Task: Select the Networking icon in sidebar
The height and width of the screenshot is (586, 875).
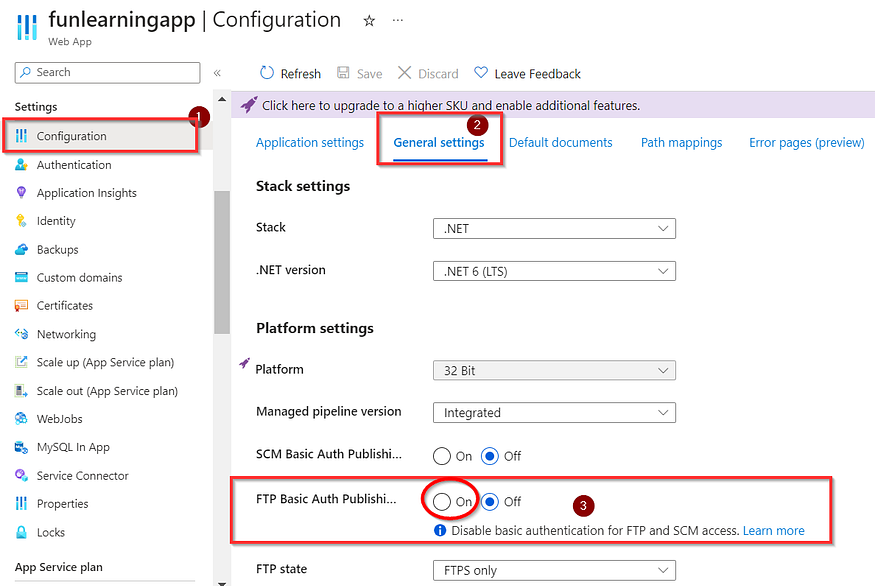Action: (x=20, y=333)
